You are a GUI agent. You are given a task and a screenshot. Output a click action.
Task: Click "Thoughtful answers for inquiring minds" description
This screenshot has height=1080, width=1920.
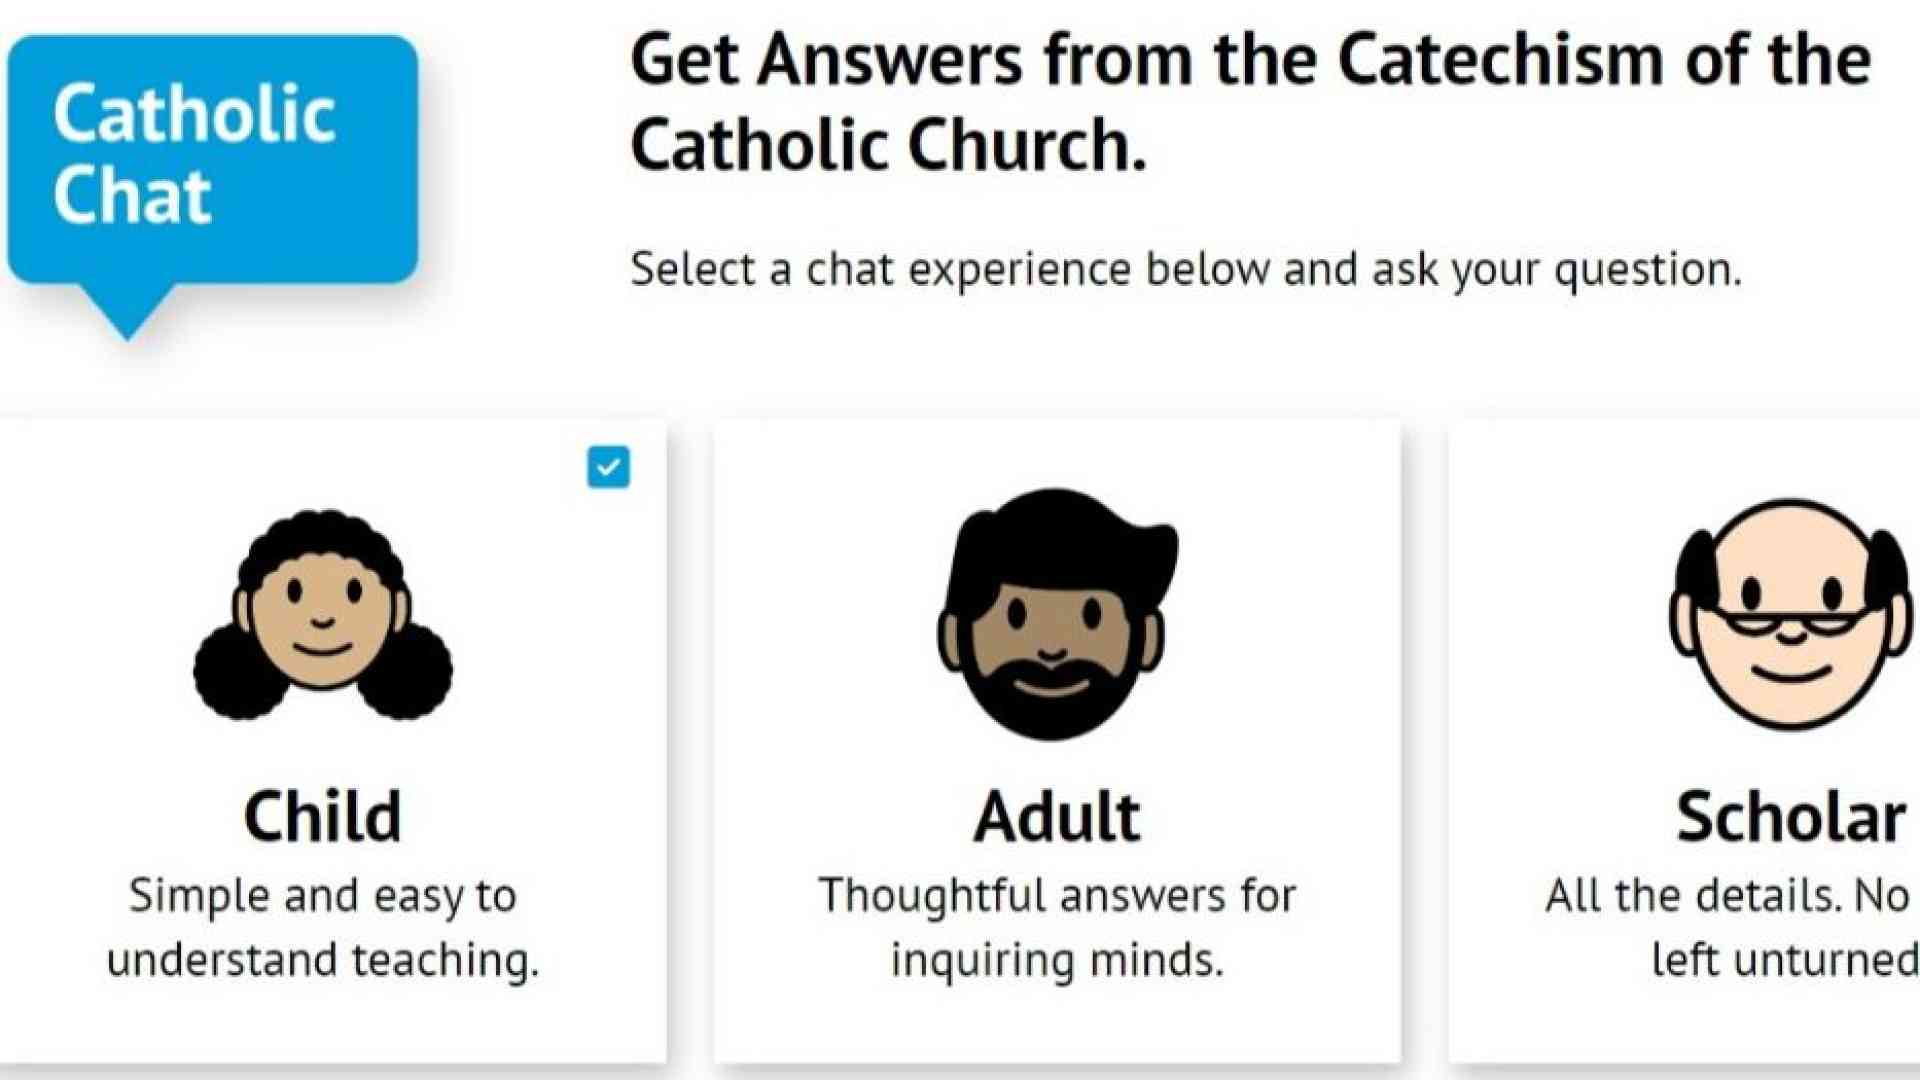click(1057, 927)
